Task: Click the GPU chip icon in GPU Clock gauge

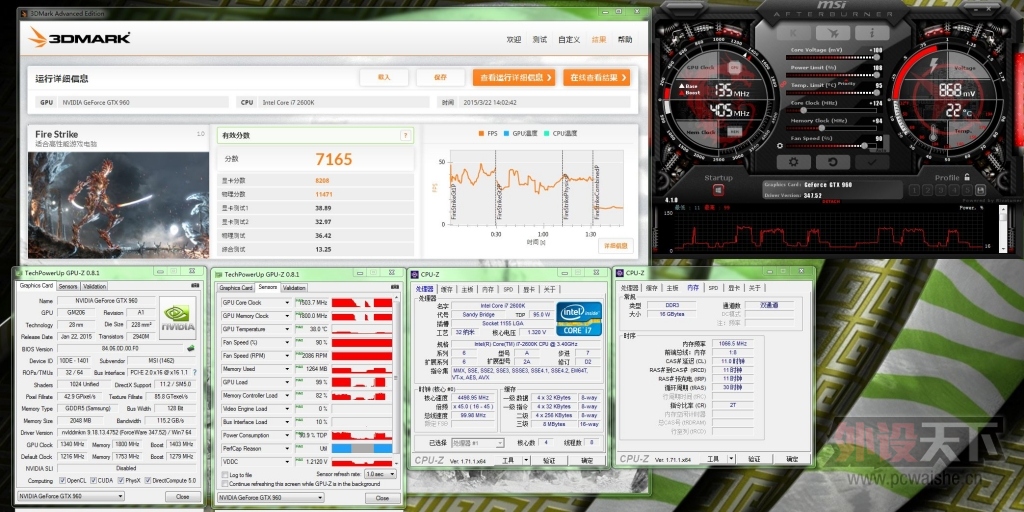Action: [x=734, y=67]
